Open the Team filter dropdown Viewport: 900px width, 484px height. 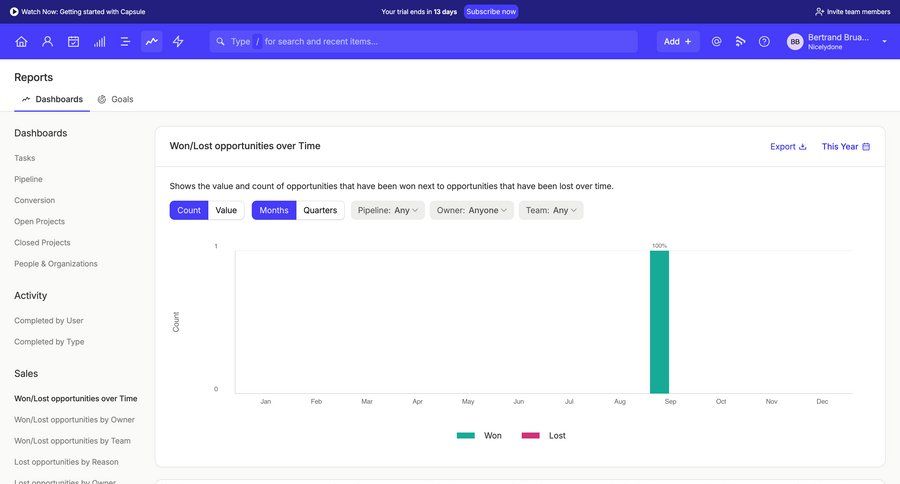[551, 210]
